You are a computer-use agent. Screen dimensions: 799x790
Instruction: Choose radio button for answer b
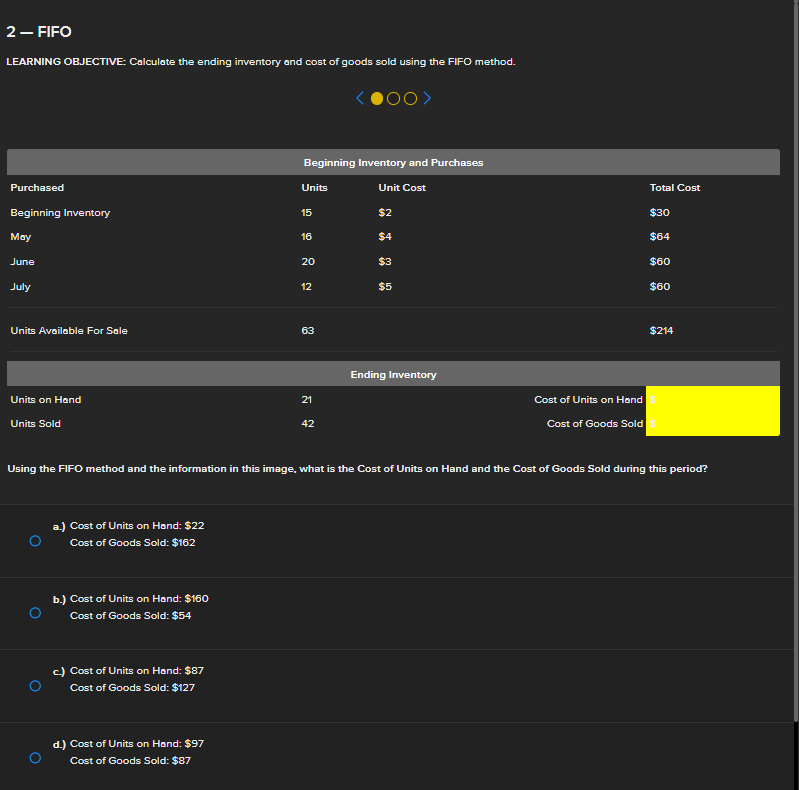point(35,613)
